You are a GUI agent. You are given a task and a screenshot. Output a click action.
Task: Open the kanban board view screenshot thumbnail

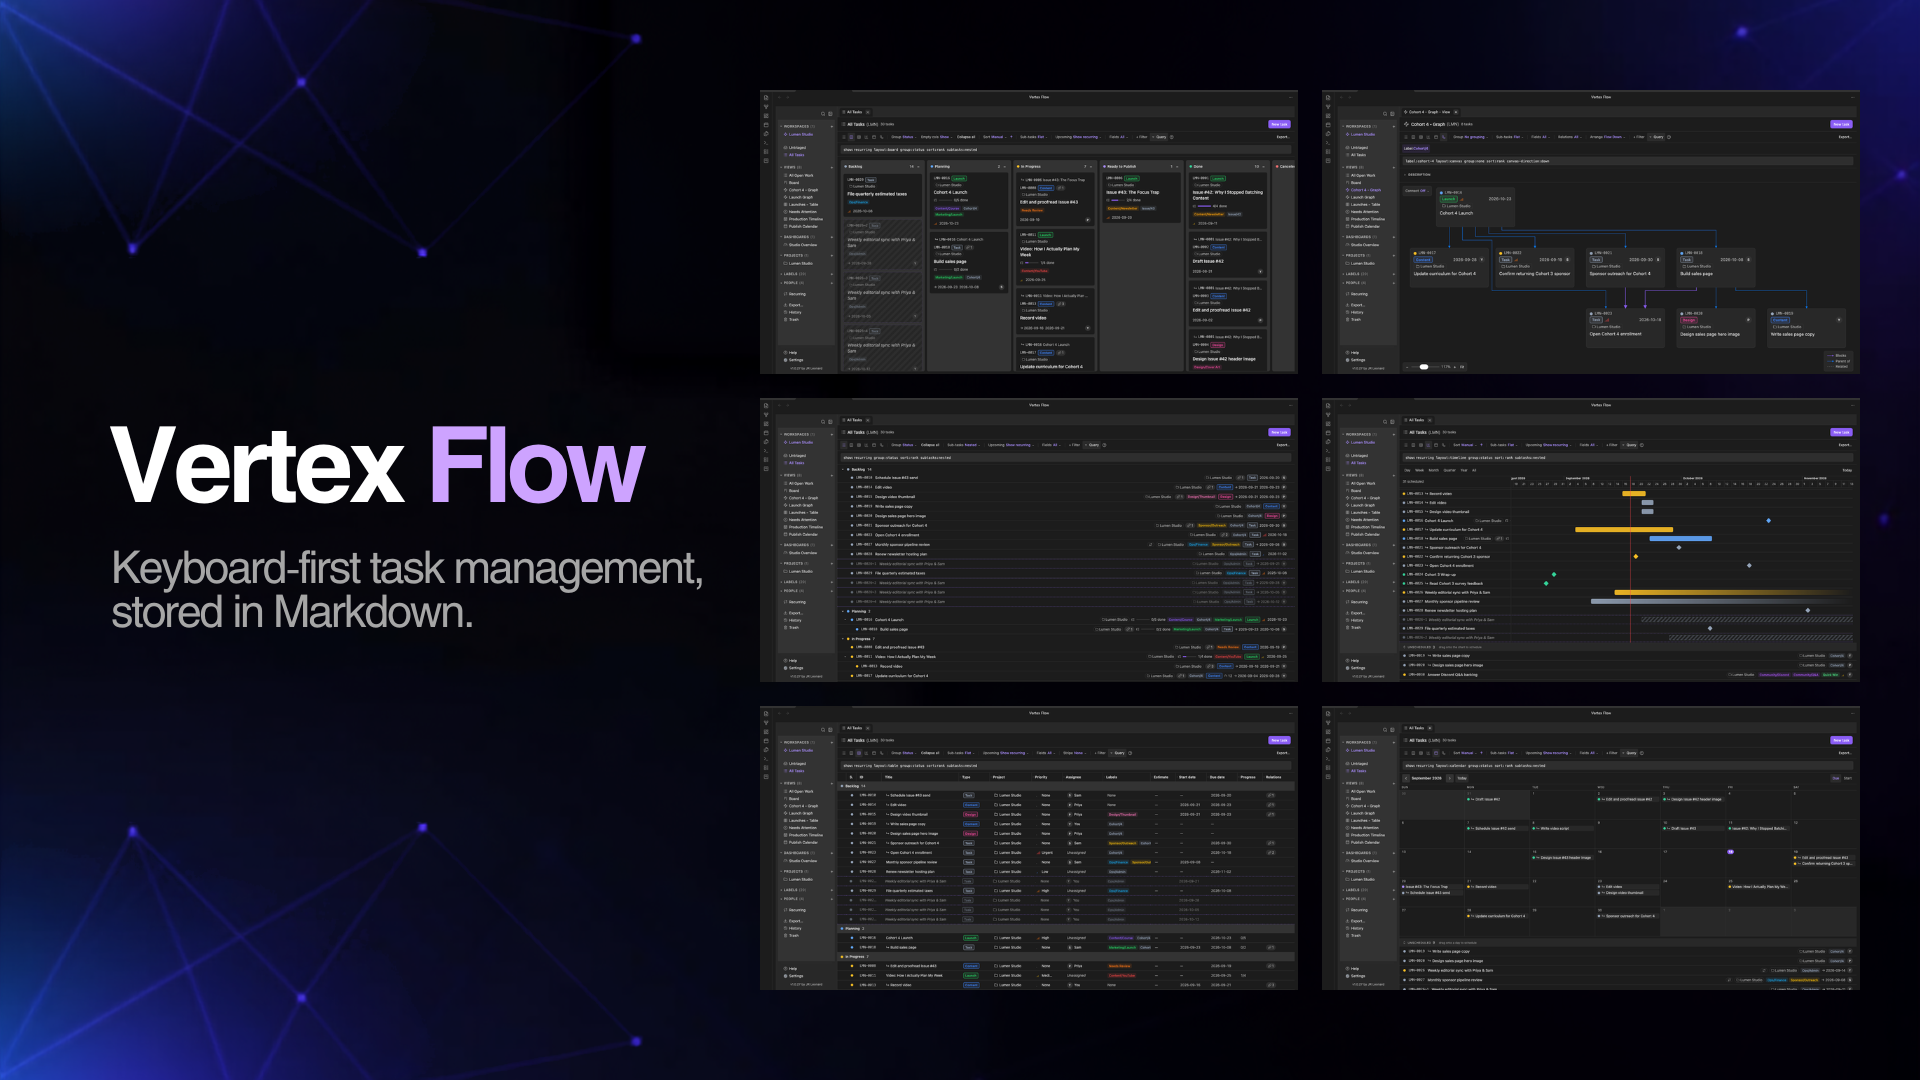[1029, 232]
